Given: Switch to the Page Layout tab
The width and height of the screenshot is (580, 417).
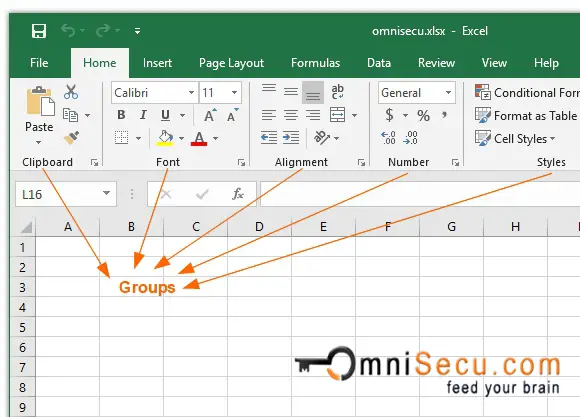Looking at the screenshot, I should 231,63.
